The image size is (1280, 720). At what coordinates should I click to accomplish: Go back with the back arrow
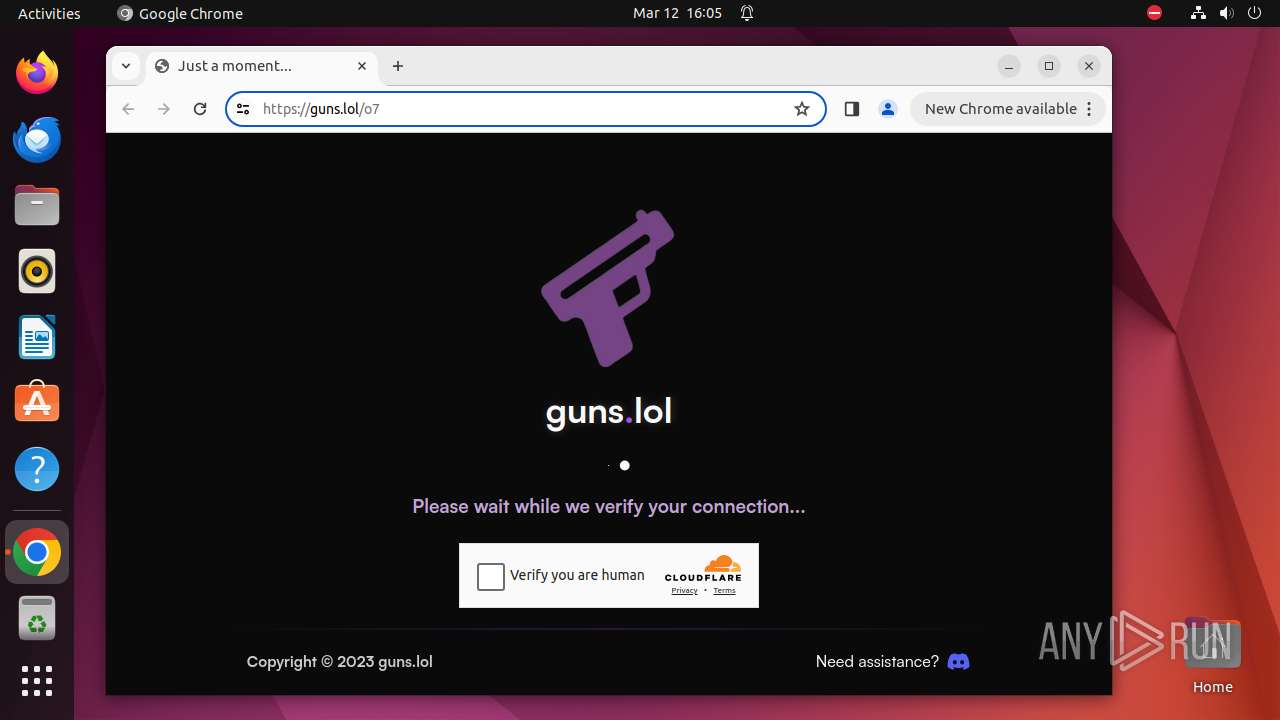[x=128, y=109]
